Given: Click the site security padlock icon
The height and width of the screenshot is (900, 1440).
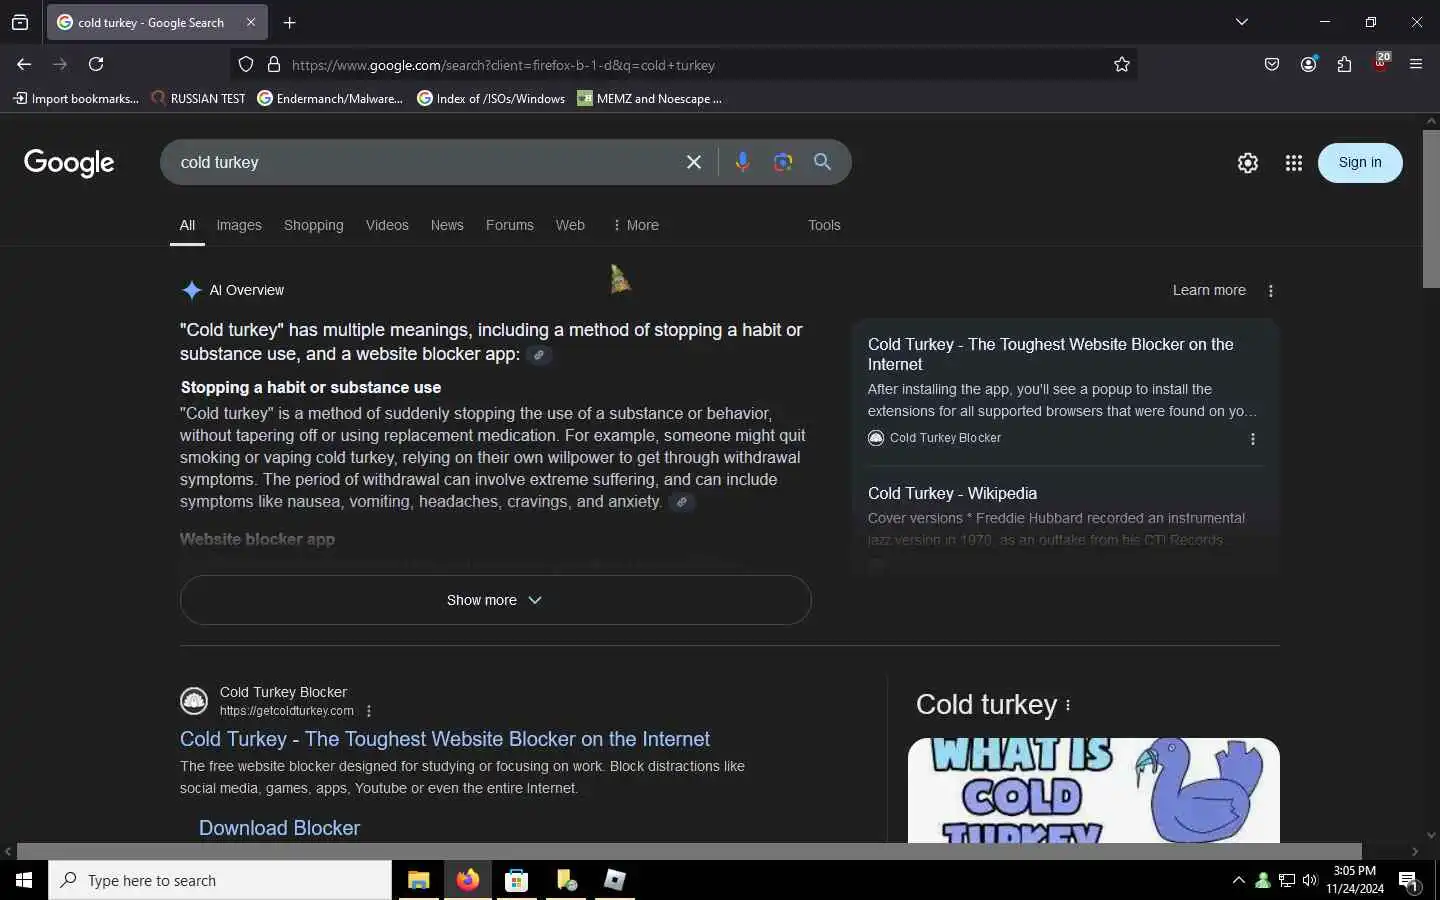Looking at the screenshot, I should [x=274, y=65].
